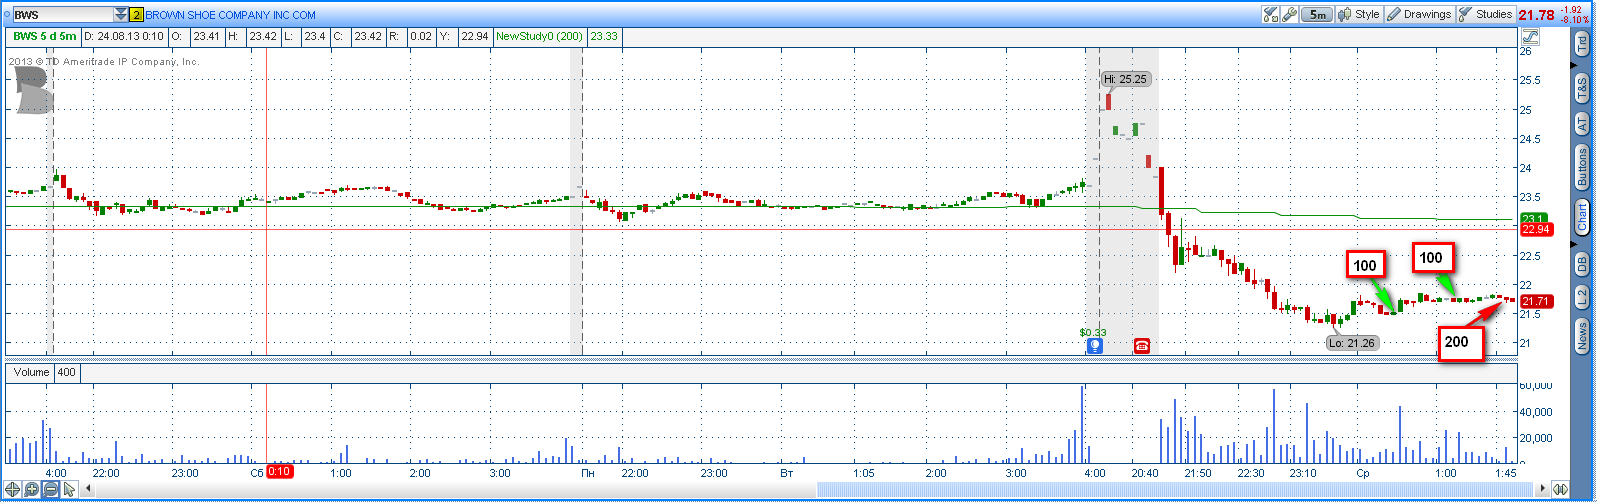
Task: Click the last price 21.78 readout
Action: 1537,15
